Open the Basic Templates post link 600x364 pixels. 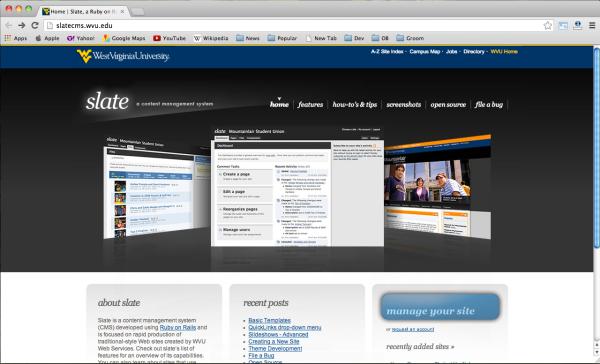pyautogui.click(x=269, y=320)
